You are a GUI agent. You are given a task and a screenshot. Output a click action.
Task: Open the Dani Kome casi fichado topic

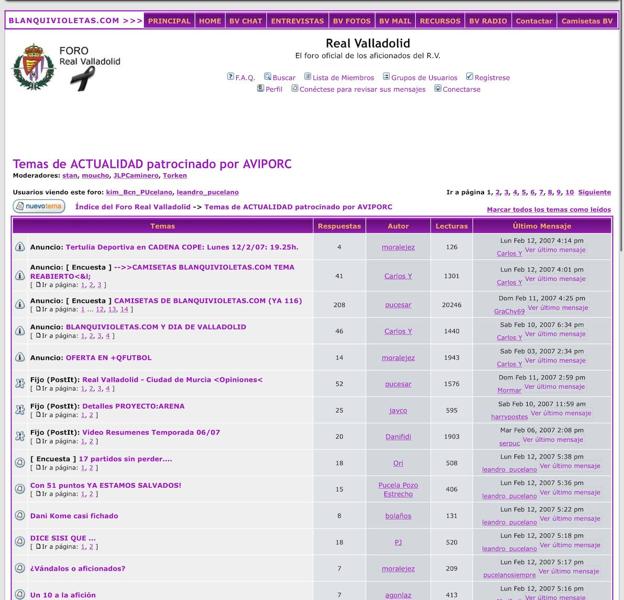[x=74, y=516]
